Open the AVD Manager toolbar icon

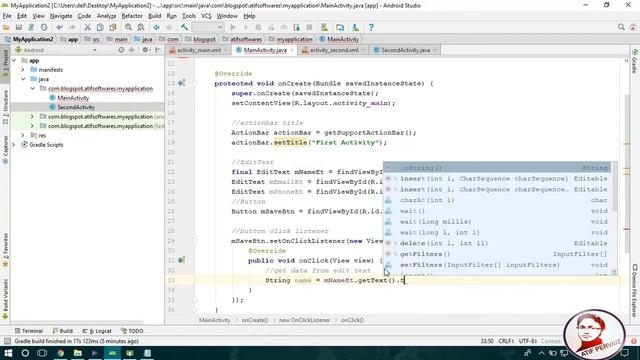click(324, 27)
